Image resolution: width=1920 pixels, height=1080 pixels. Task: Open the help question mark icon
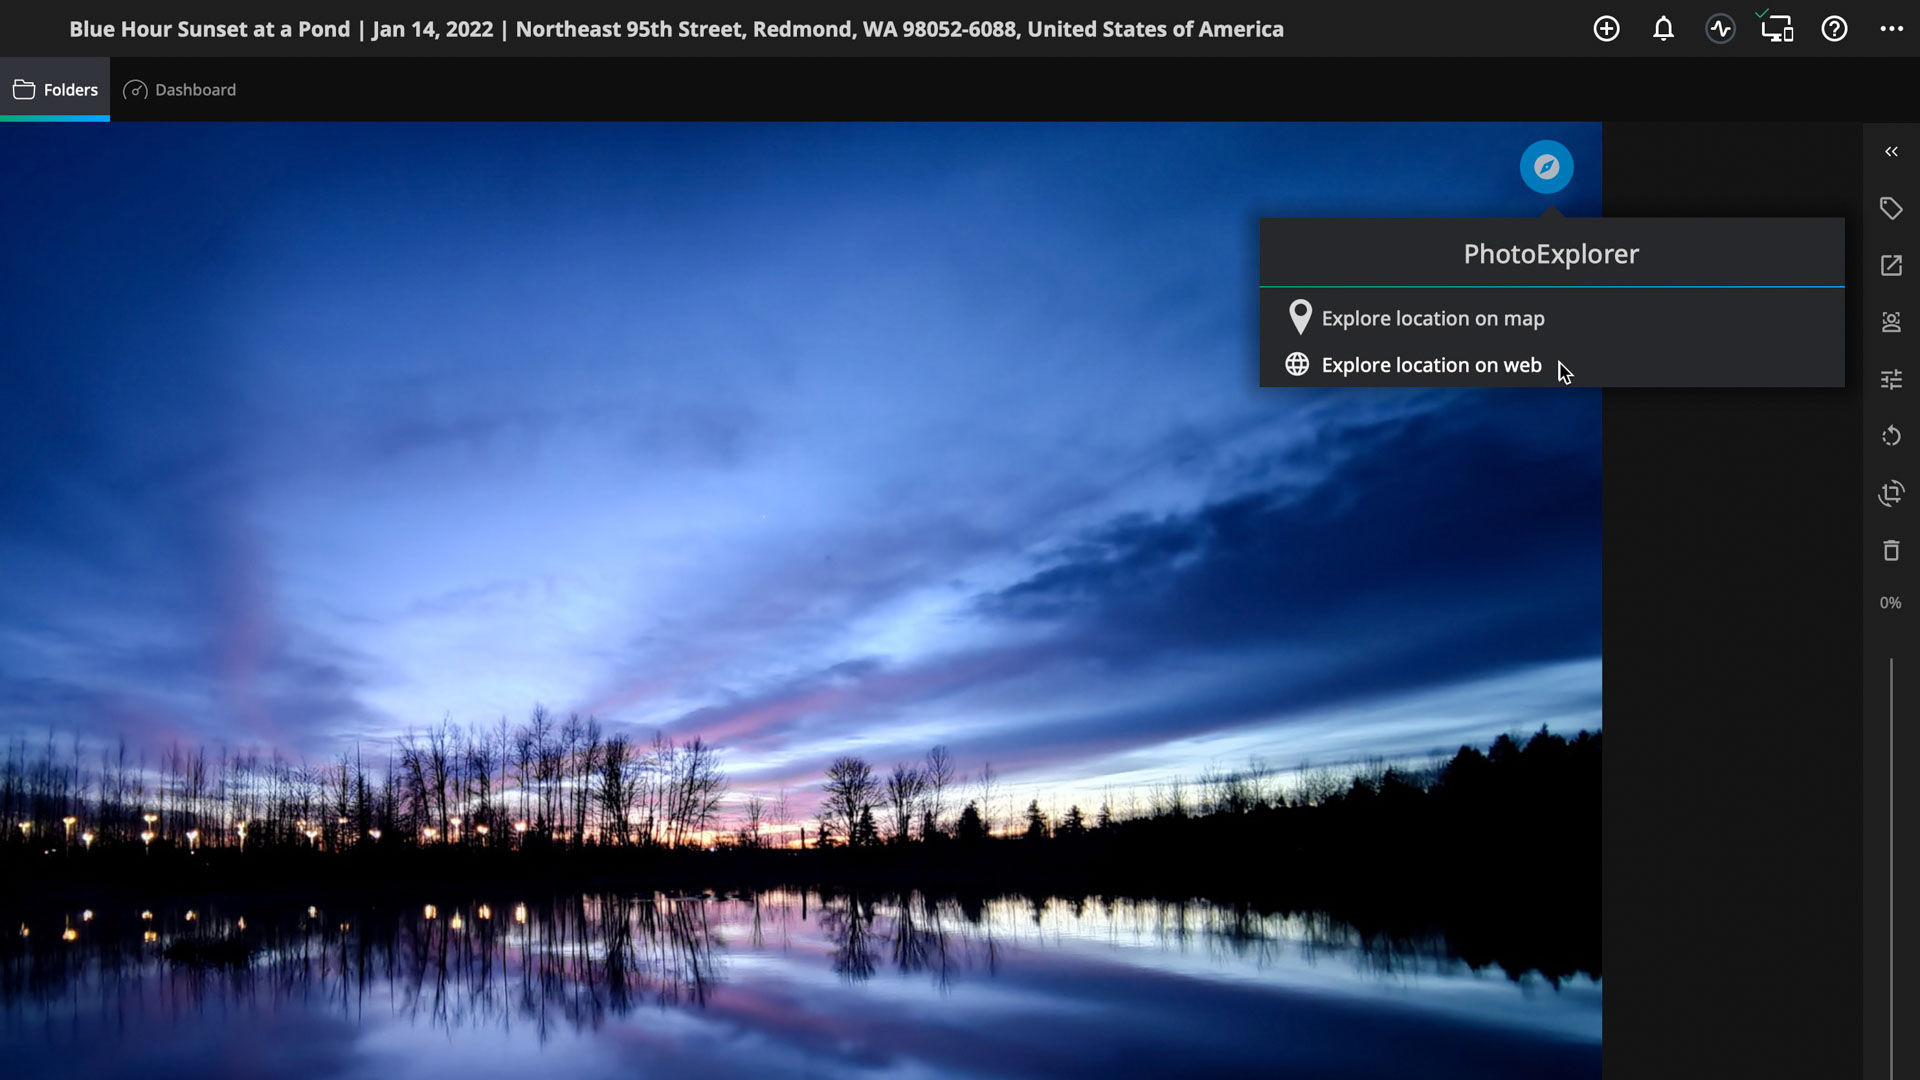(x=1834, y=29)
